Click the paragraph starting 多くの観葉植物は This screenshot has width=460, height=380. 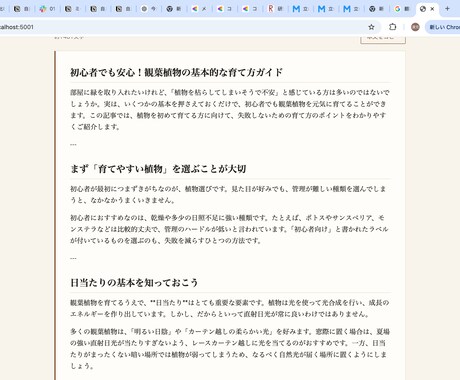230,349
